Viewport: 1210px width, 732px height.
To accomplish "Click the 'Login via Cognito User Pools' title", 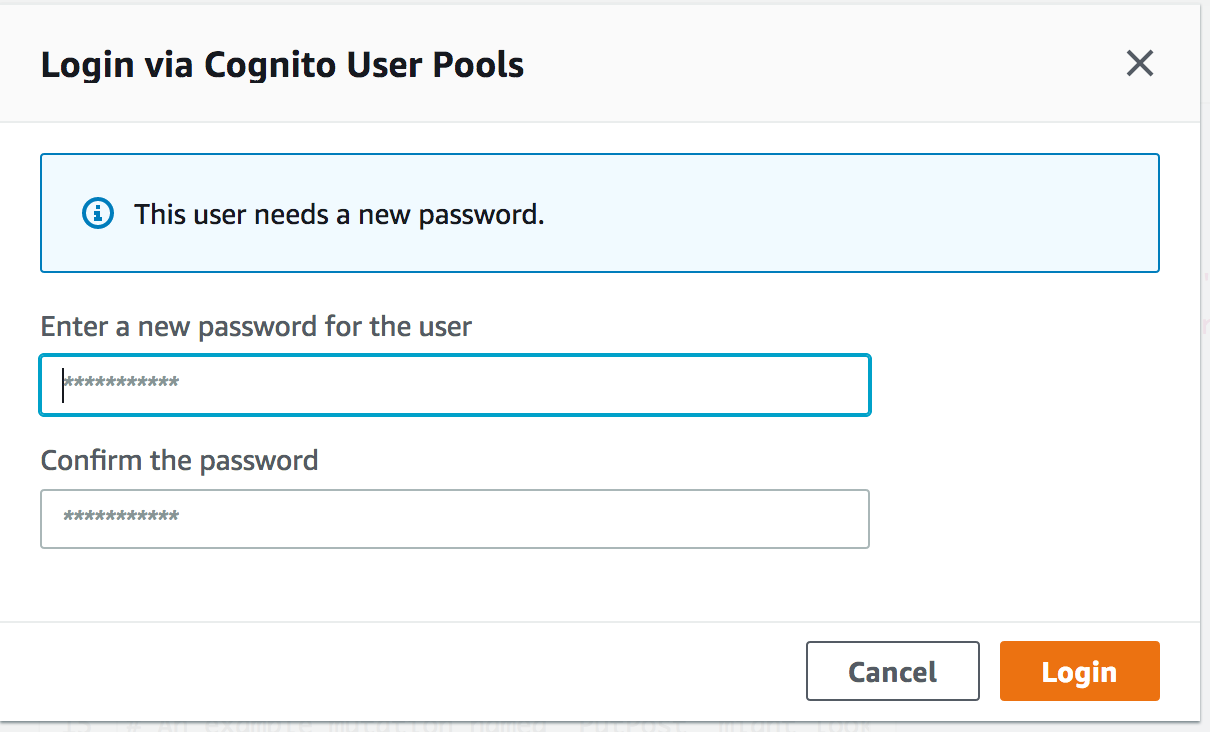I will click(282, 65).
